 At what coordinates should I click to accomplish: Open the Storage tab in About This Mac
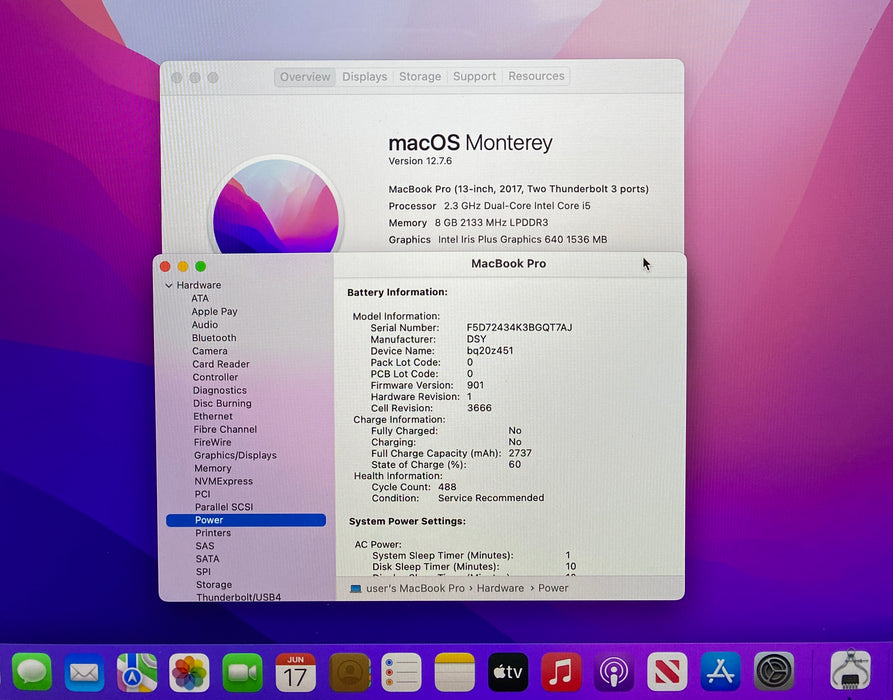pyautogui.click(x=420, y=76)
